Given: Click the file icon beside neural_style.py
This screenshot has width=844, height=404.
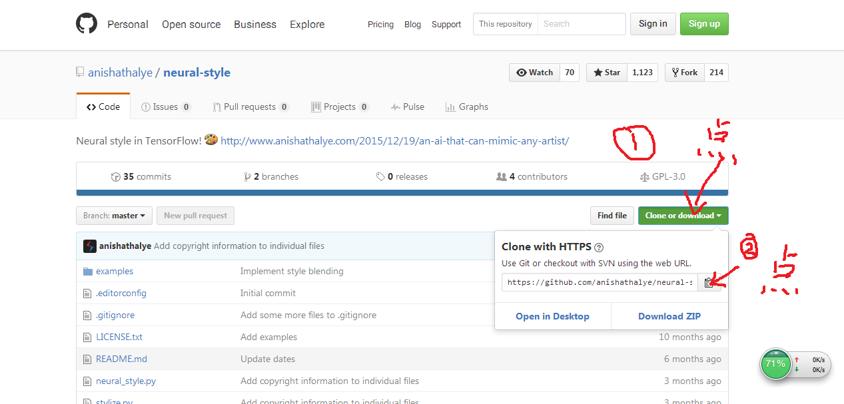Looking at the screenshot, I should (88, 381).
